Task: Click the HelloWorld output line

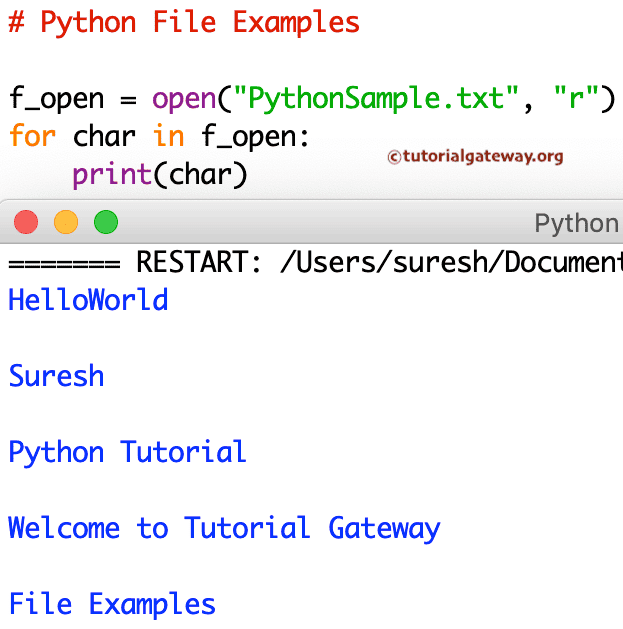Action: click(88, 300)
